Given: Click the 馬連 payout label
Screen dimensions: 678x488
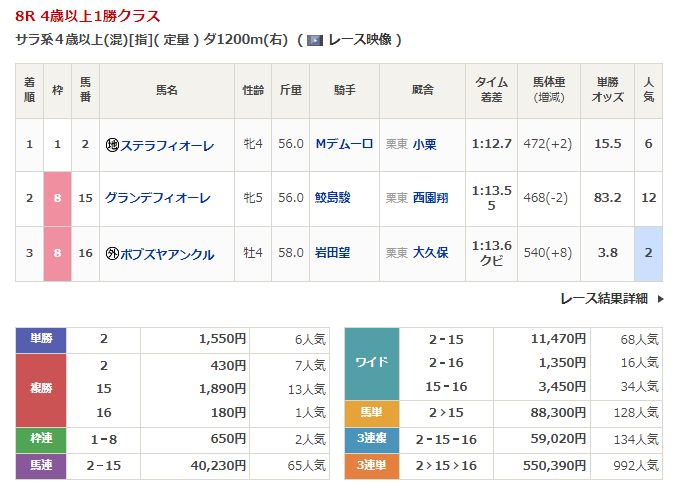Looking at the screenshot, I should coord(42,465).
